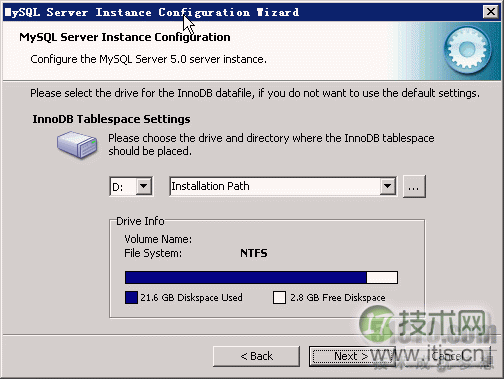Go to the previous step with Back
This screenshot has height=379, width=504.
point(256,356)
